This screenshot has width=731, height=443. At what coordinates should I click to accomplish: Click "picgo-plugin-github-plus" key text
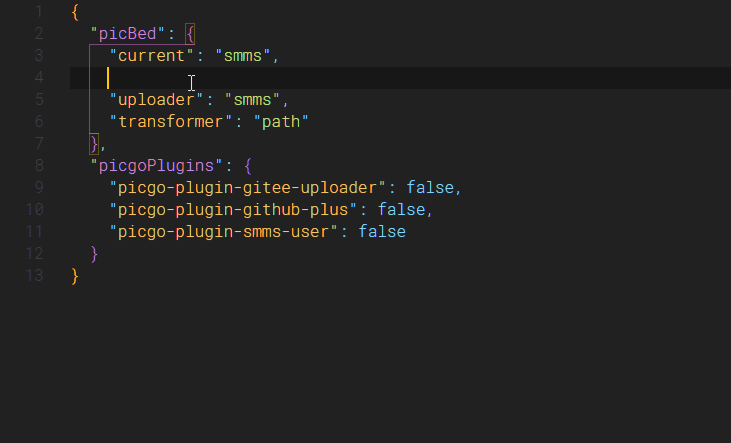(x=233, y=209)
